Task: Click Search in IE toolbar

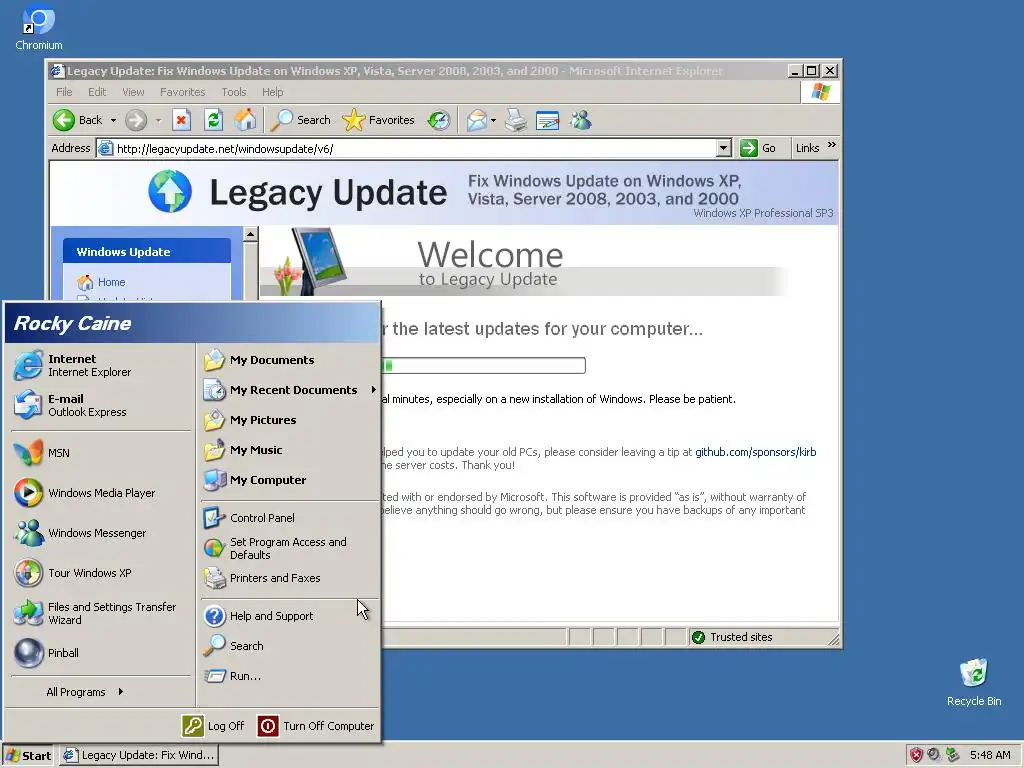Action: click(300, 120)
